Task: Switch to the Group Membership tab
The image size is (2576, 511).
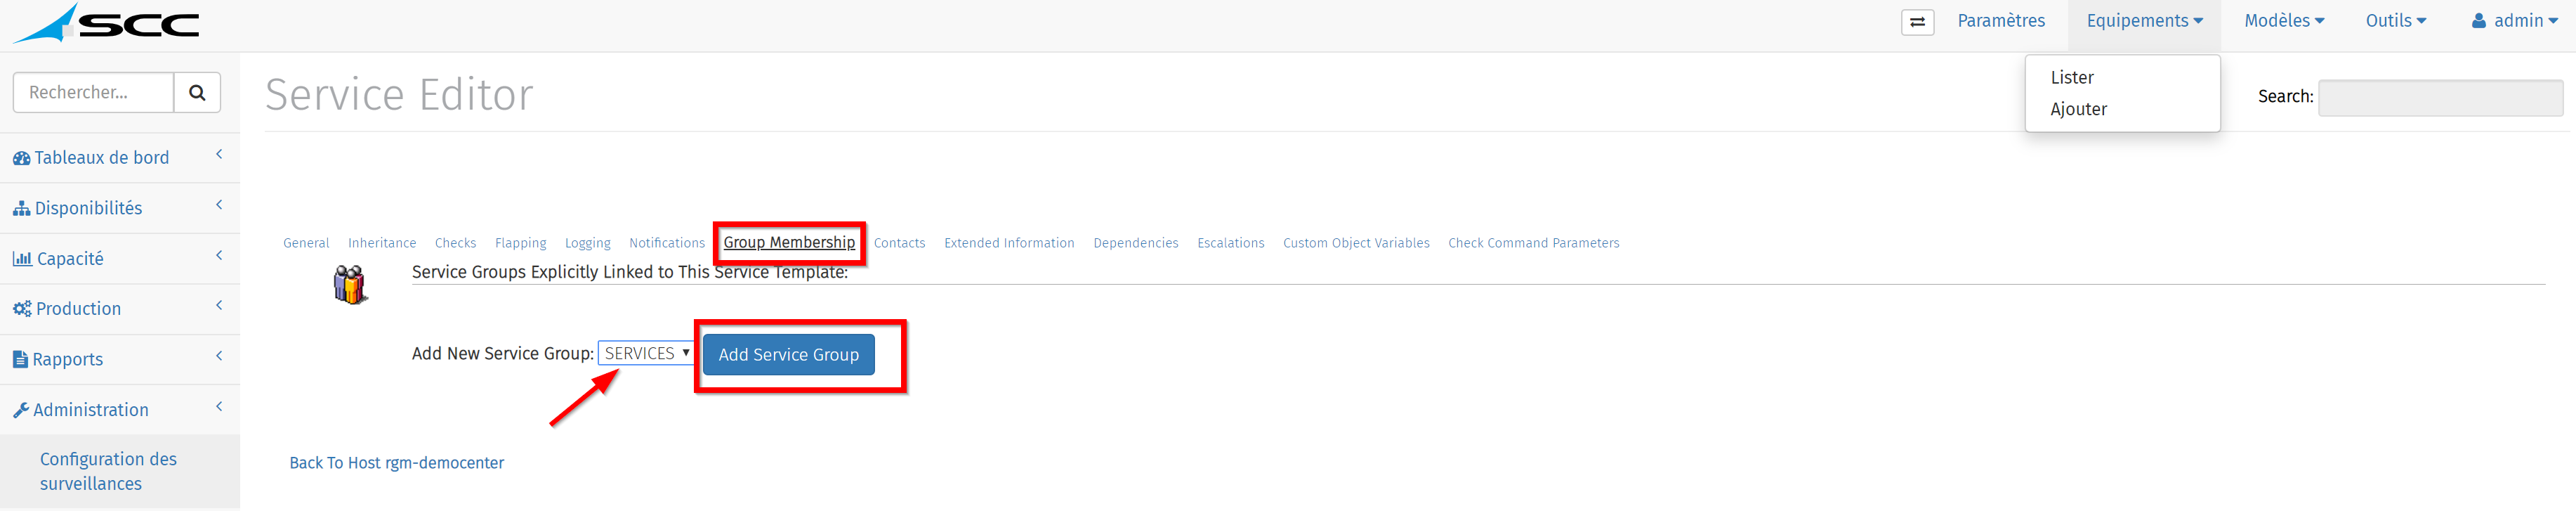Action: [x=789, y=242]
